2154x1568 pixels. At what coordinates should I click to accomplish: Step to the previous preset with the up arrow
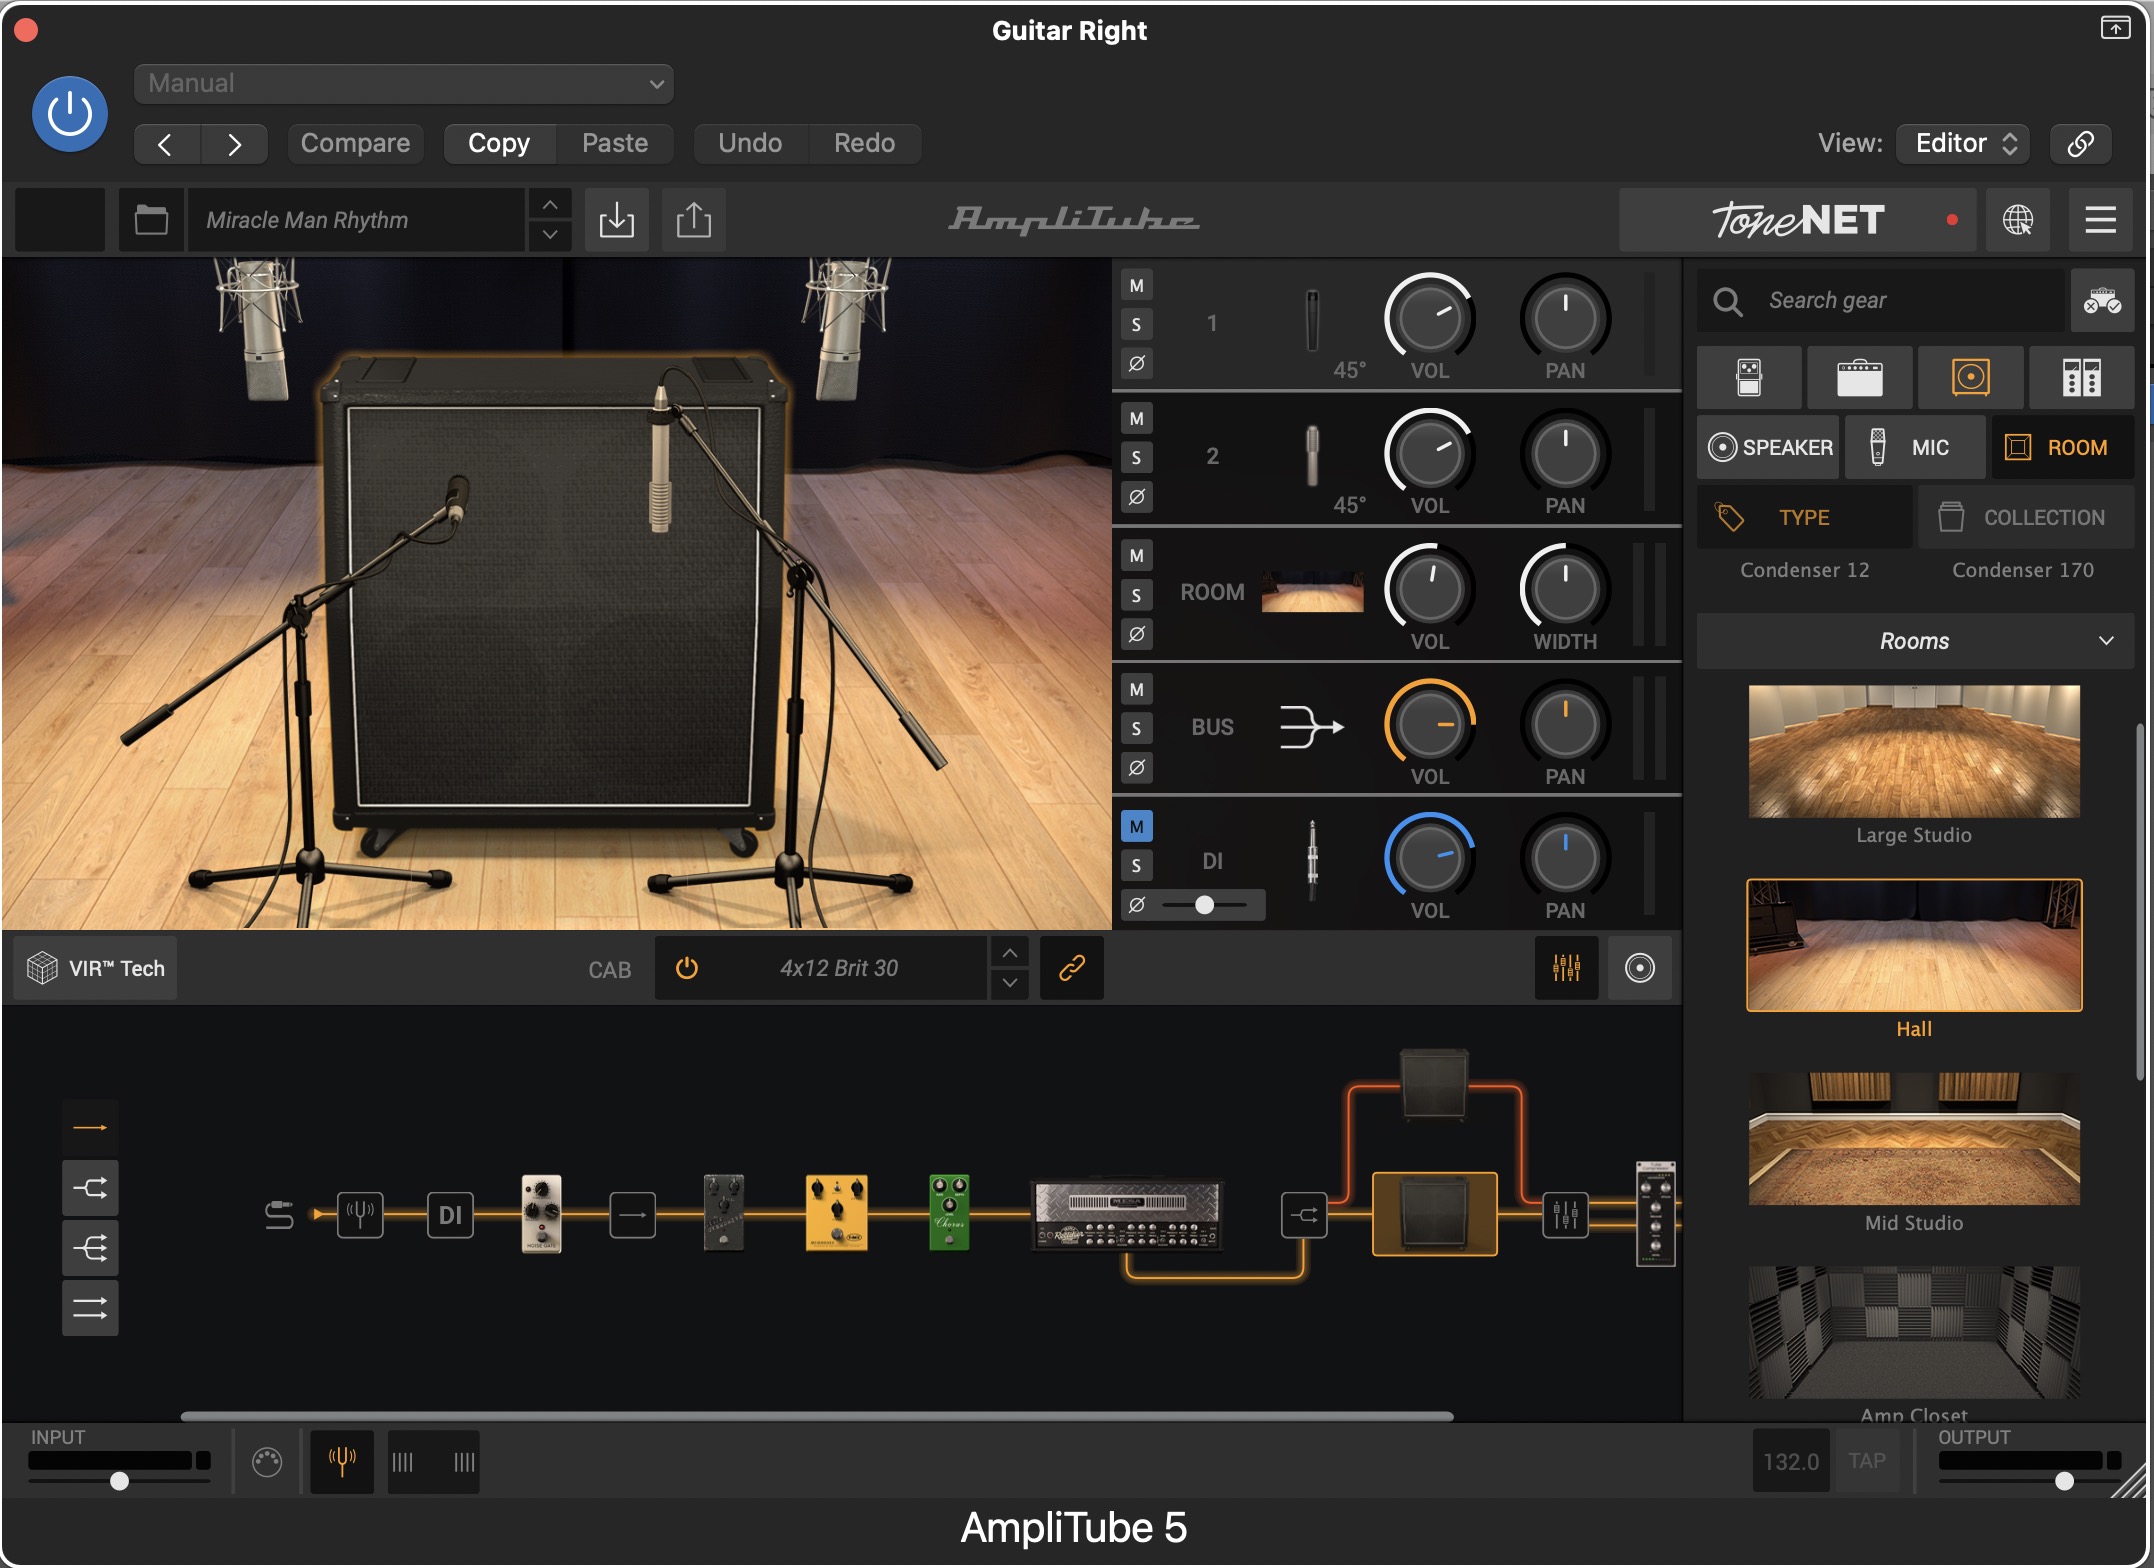pos(550,205)
